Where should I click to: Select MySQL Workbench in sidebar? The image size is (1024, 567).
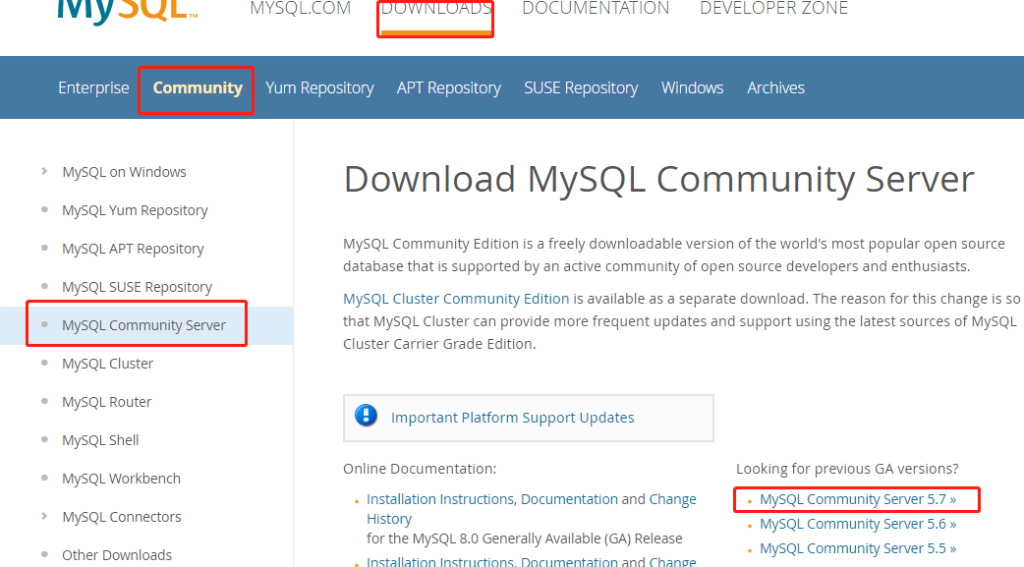(121, 479)
